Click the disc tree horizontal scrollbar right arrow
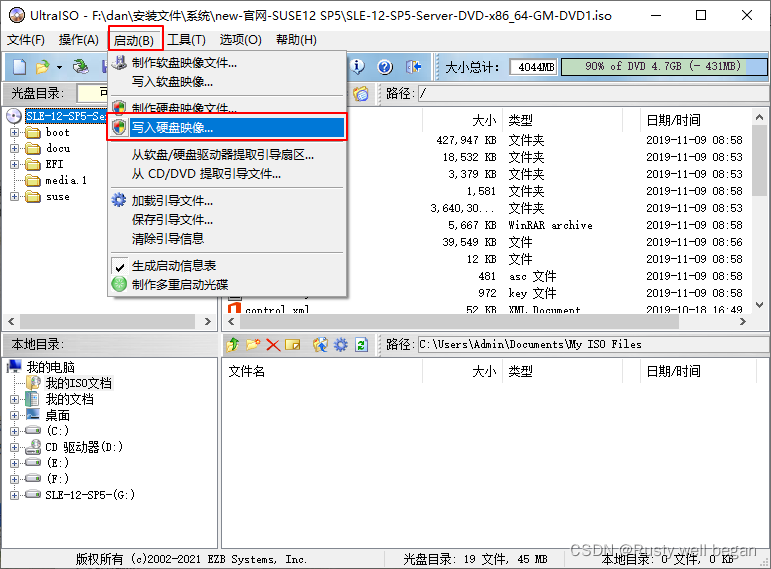 click(208, 322)
